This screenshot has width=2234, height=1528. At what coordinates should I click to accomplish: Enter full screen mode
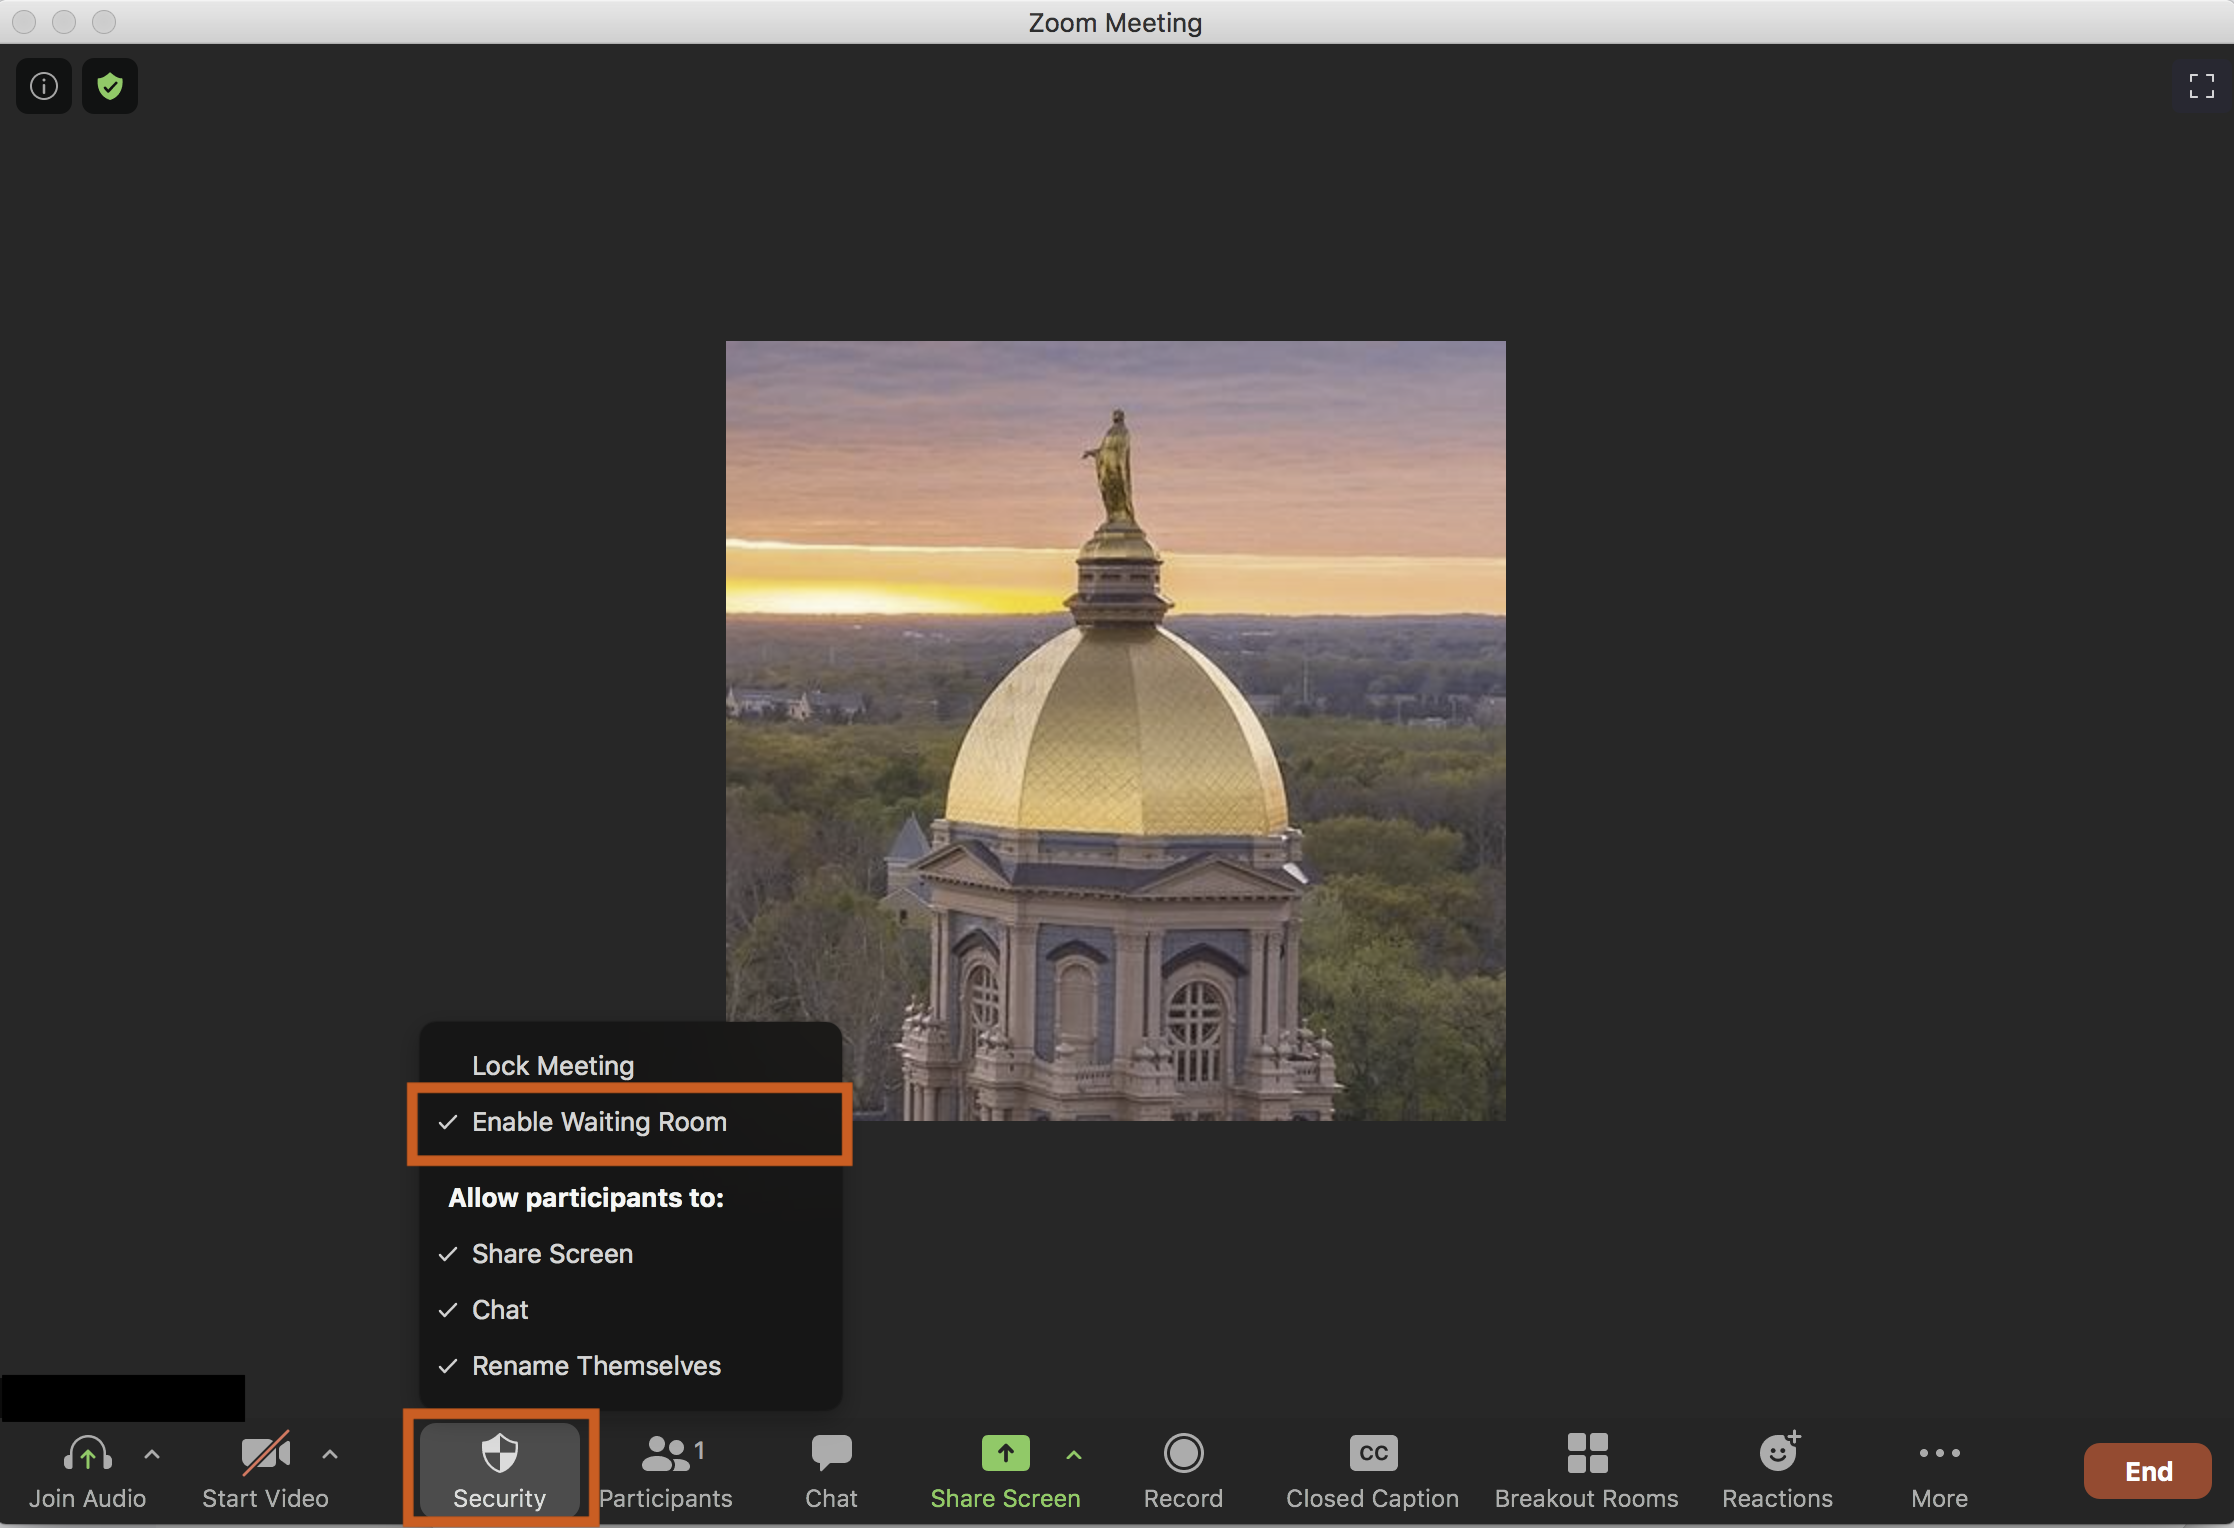(2201, 86)
